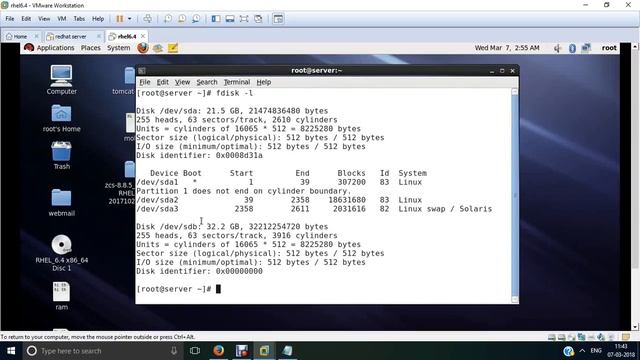The width and height of the screenshot is (640, 360).
Task: Open VMware File menu
Action: (x=10, y=19)
